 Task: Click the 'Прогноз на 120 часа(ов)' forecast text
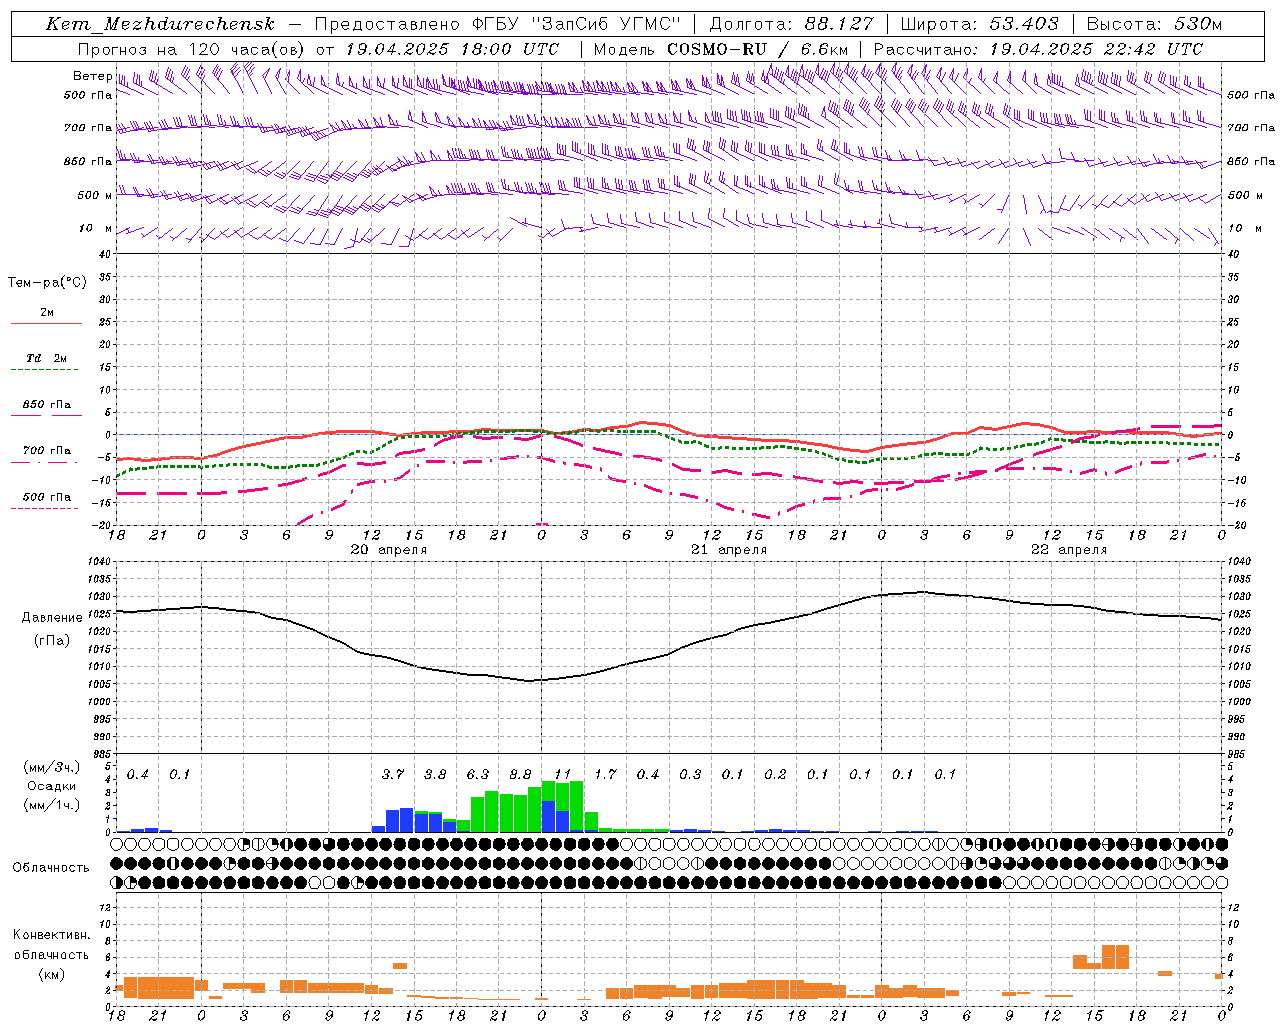point(191,49)
